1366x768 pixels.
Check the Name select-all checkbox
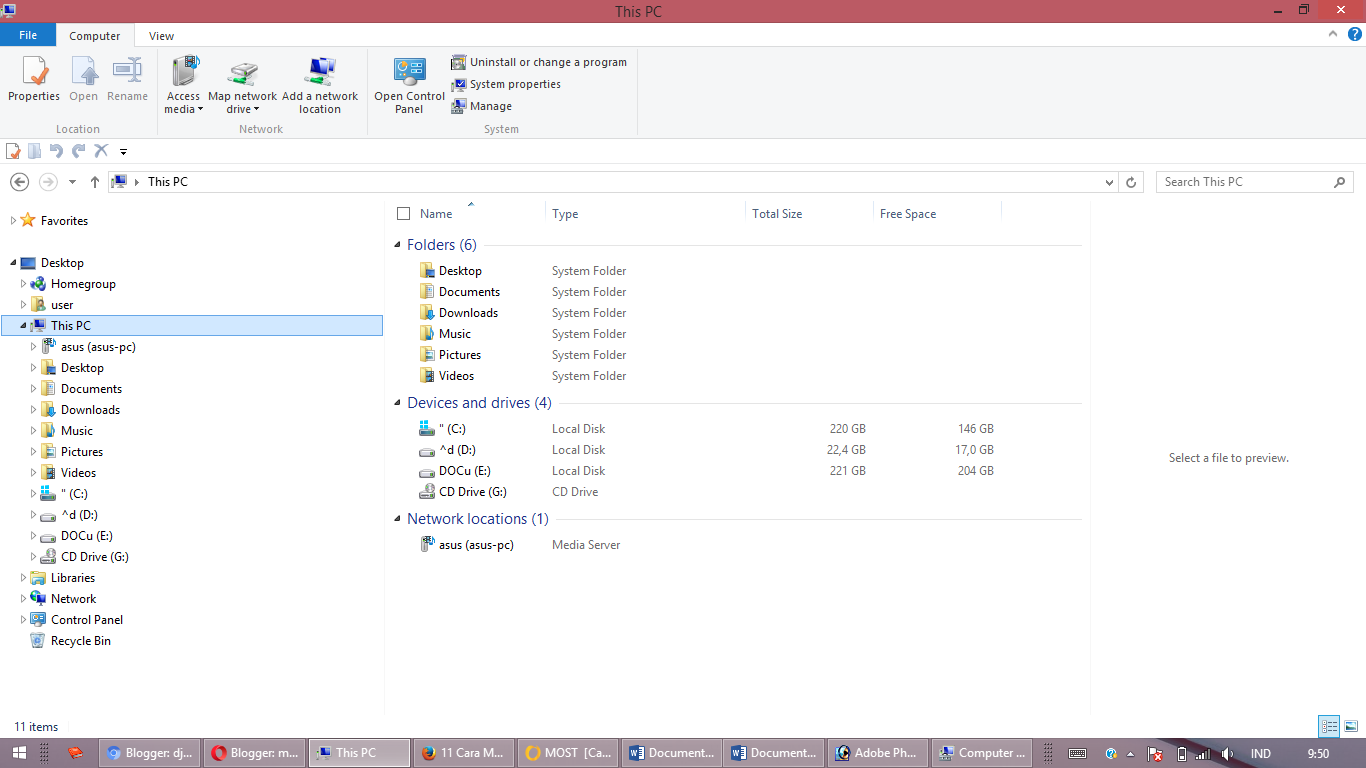(403, 213)
